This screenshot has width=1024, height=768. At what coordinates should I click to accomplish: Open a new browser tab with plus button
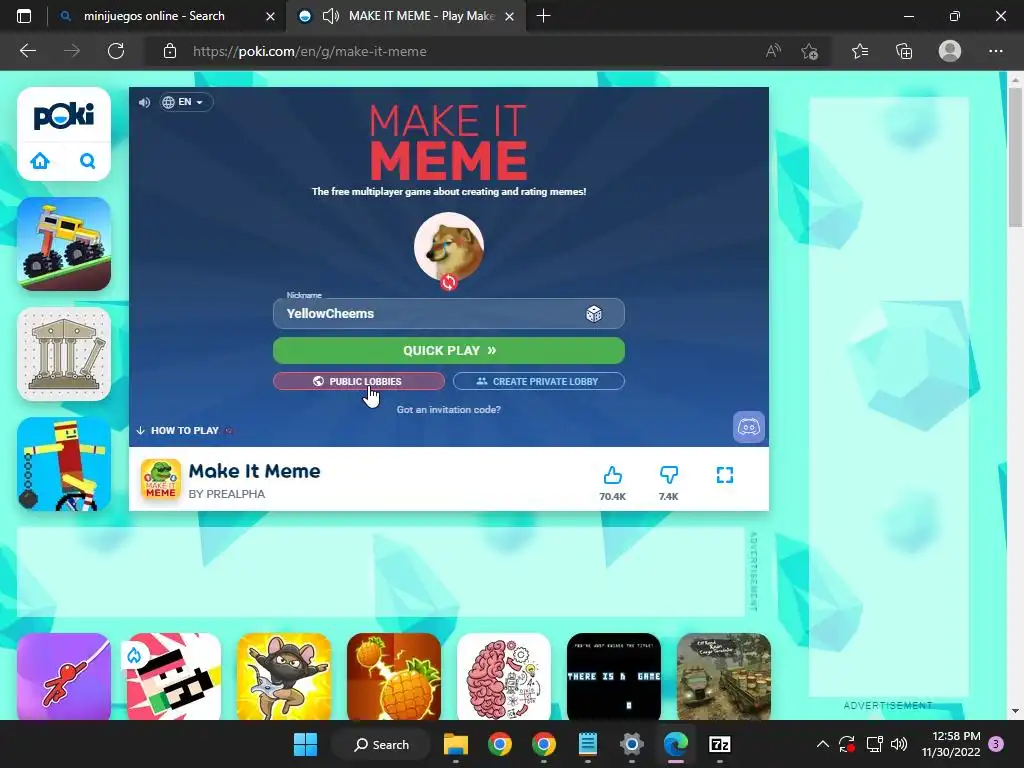click(x=543, y=16)
